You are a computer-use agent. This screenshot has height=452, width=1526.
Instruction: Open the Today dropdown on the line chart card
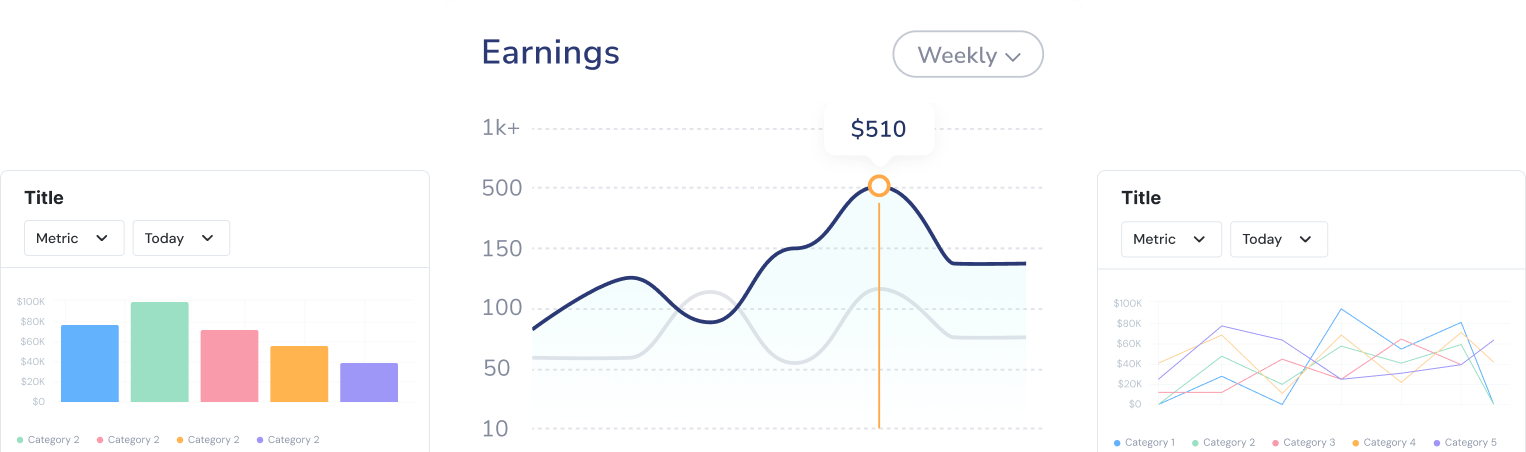click(1278, 239)
